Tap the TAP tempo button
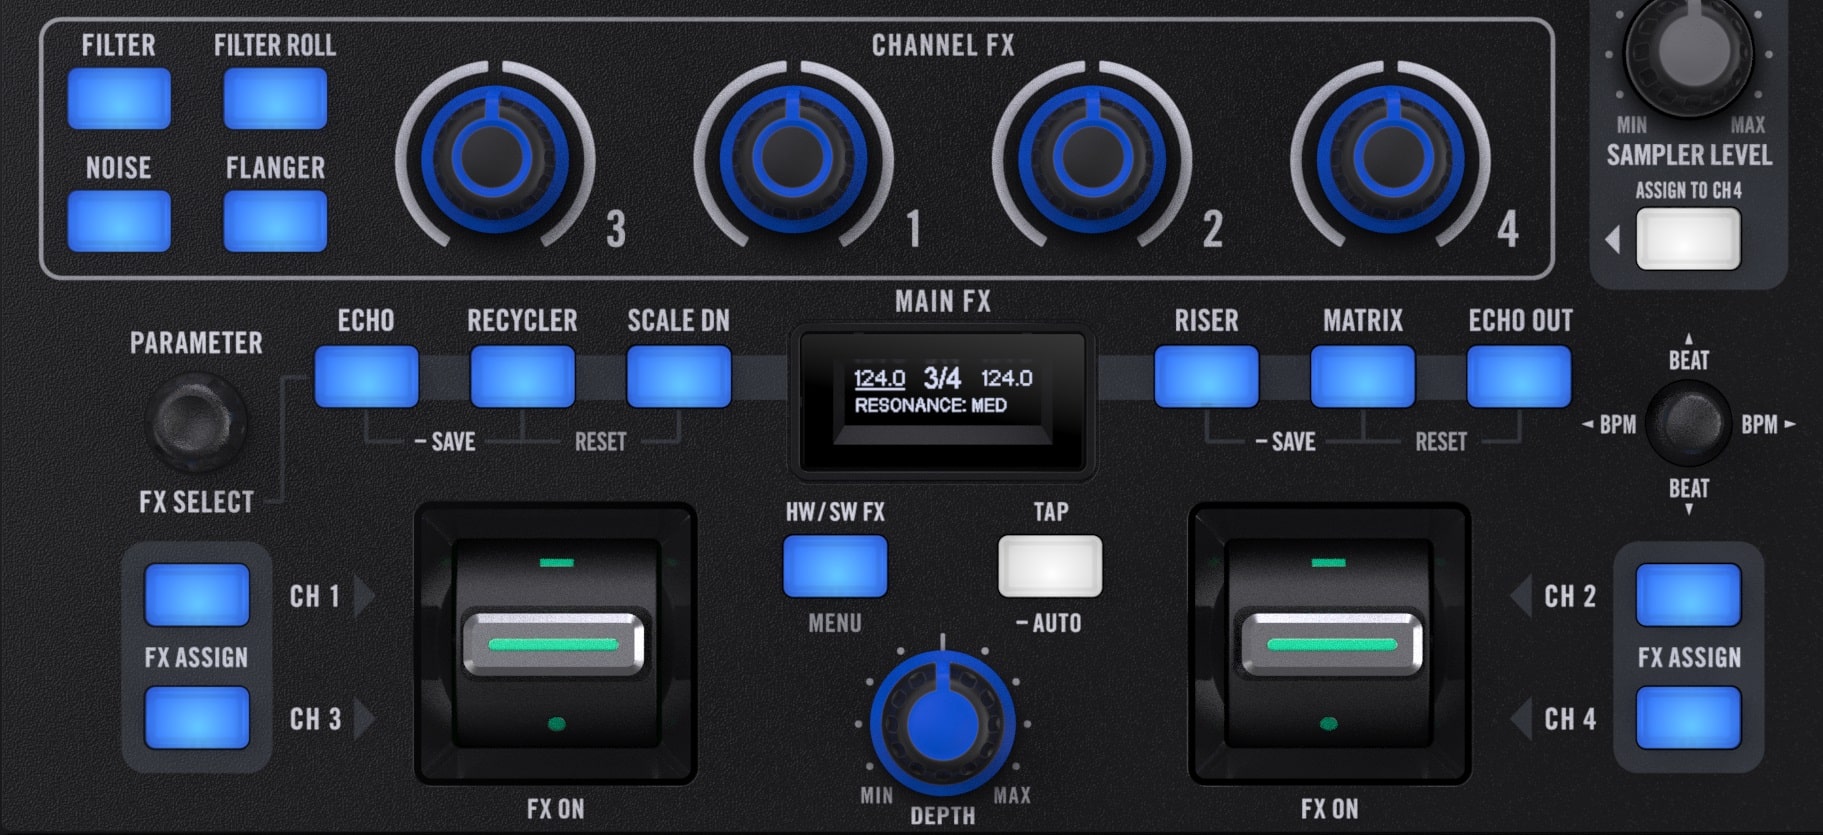 point(1050,566)
